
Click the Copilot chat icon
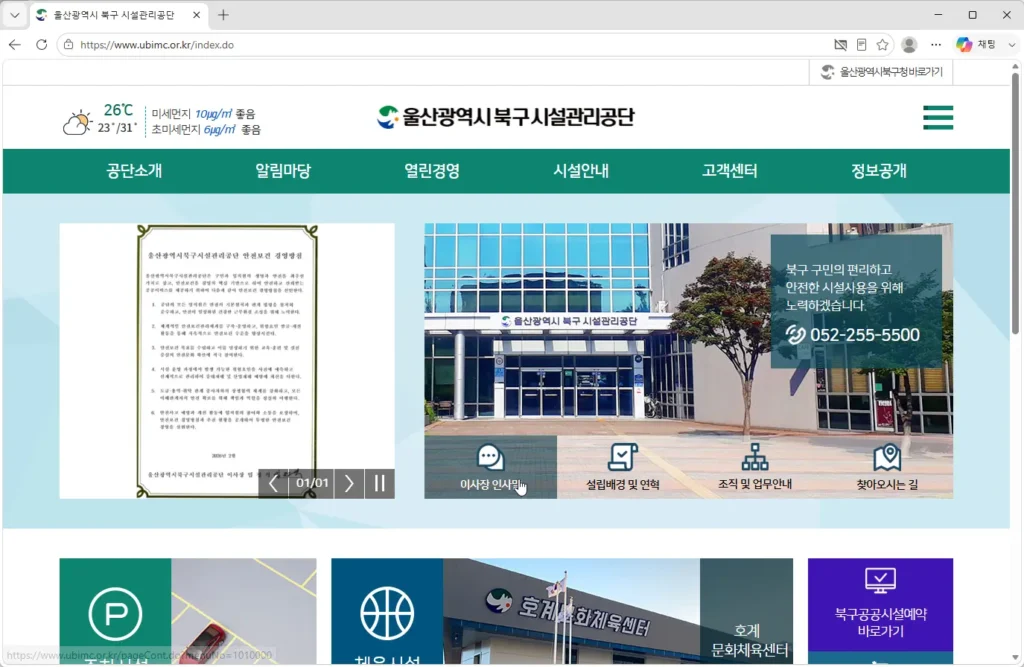[964, 44]
